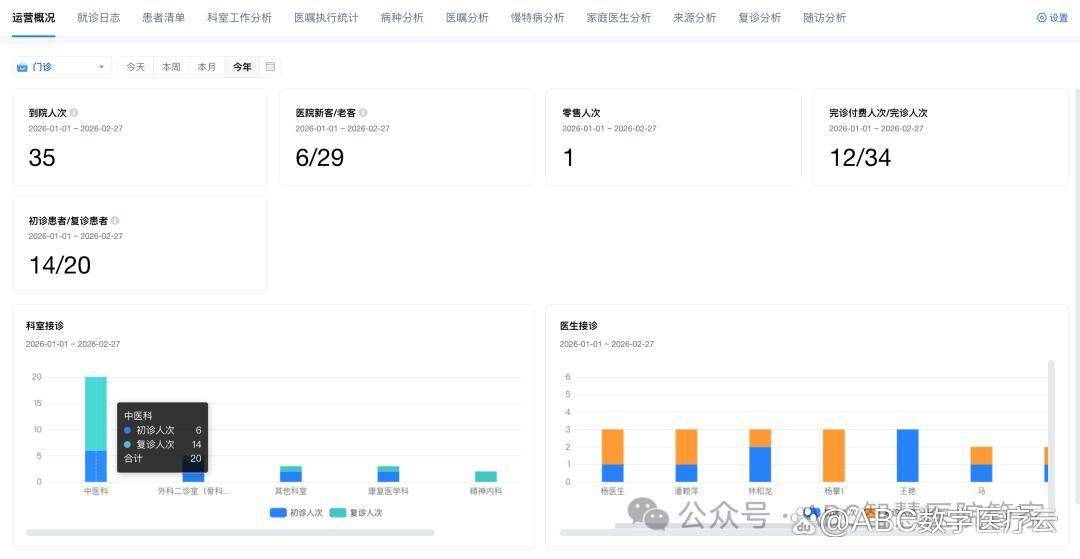Select the 本月 time range

coord(206,67)
